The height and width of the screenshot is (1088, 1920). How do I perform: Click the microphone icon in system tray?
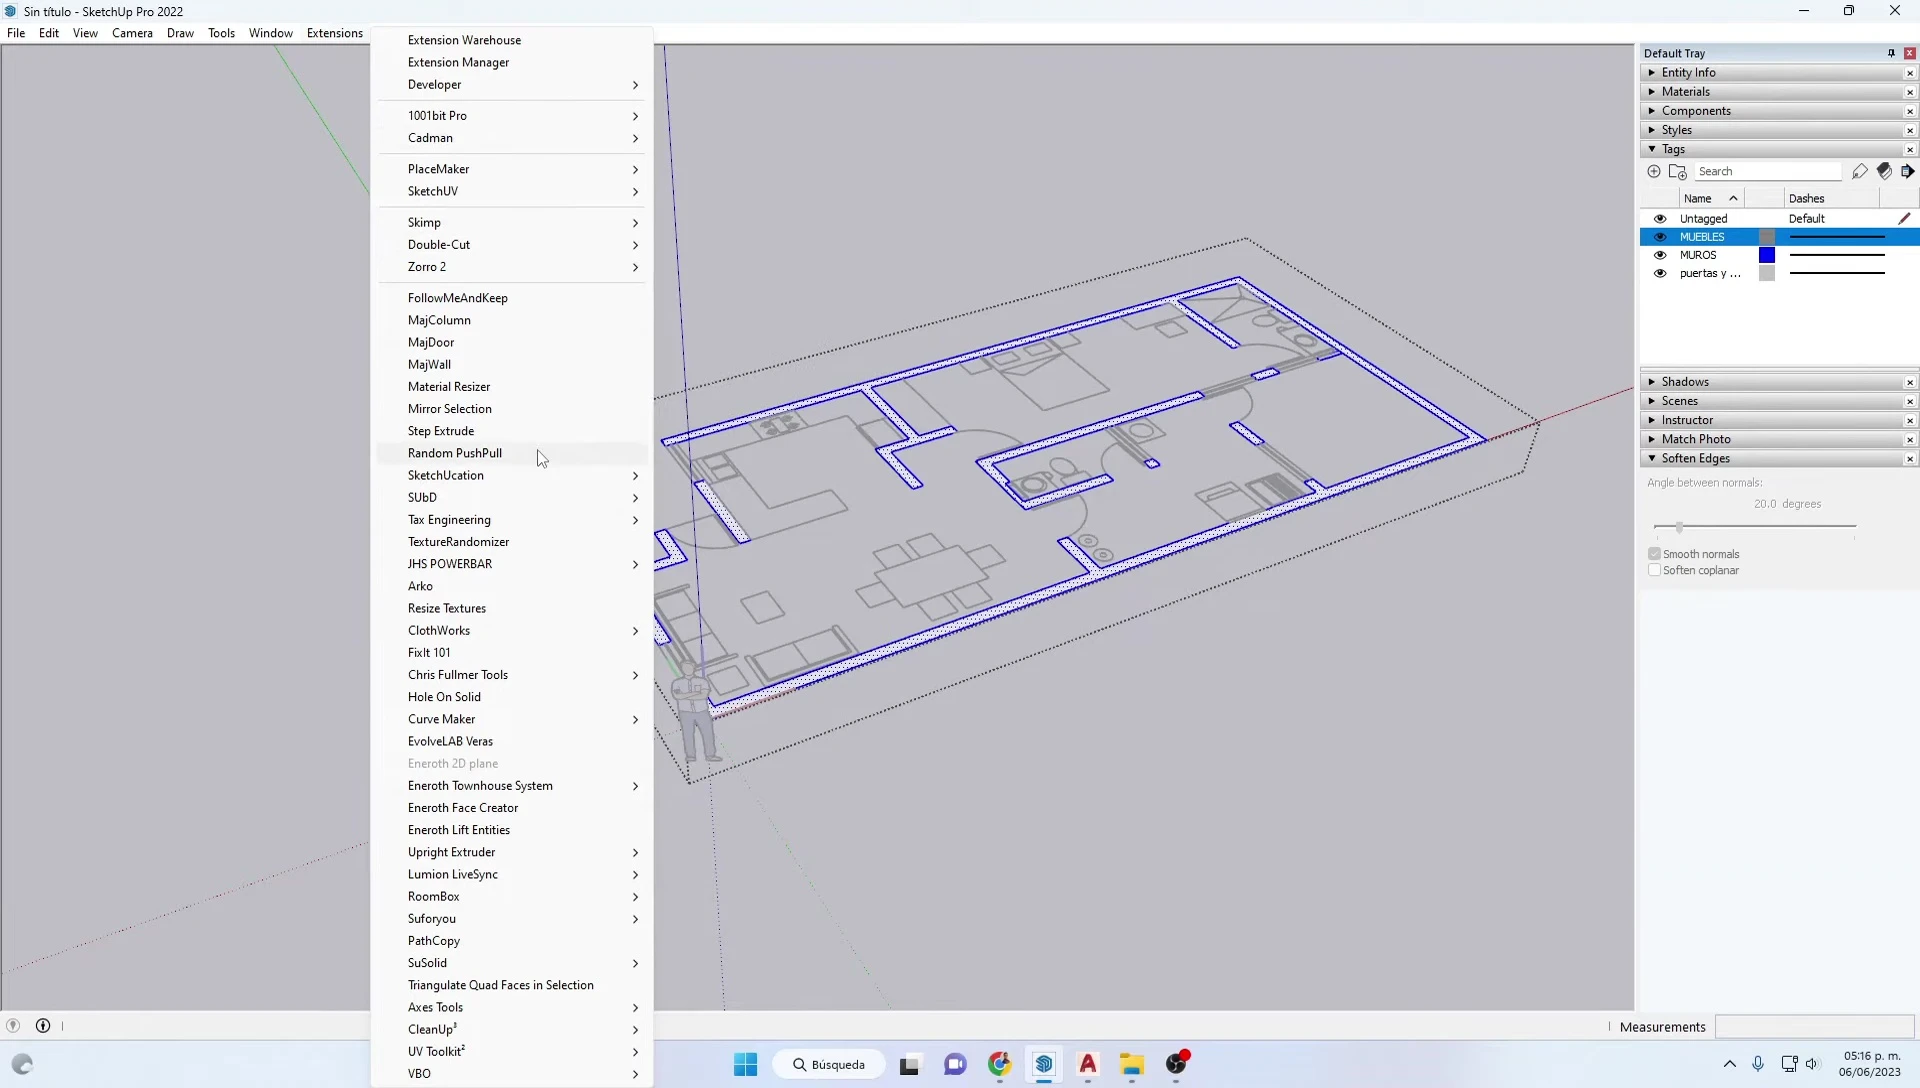[x=1758, y=1064]
